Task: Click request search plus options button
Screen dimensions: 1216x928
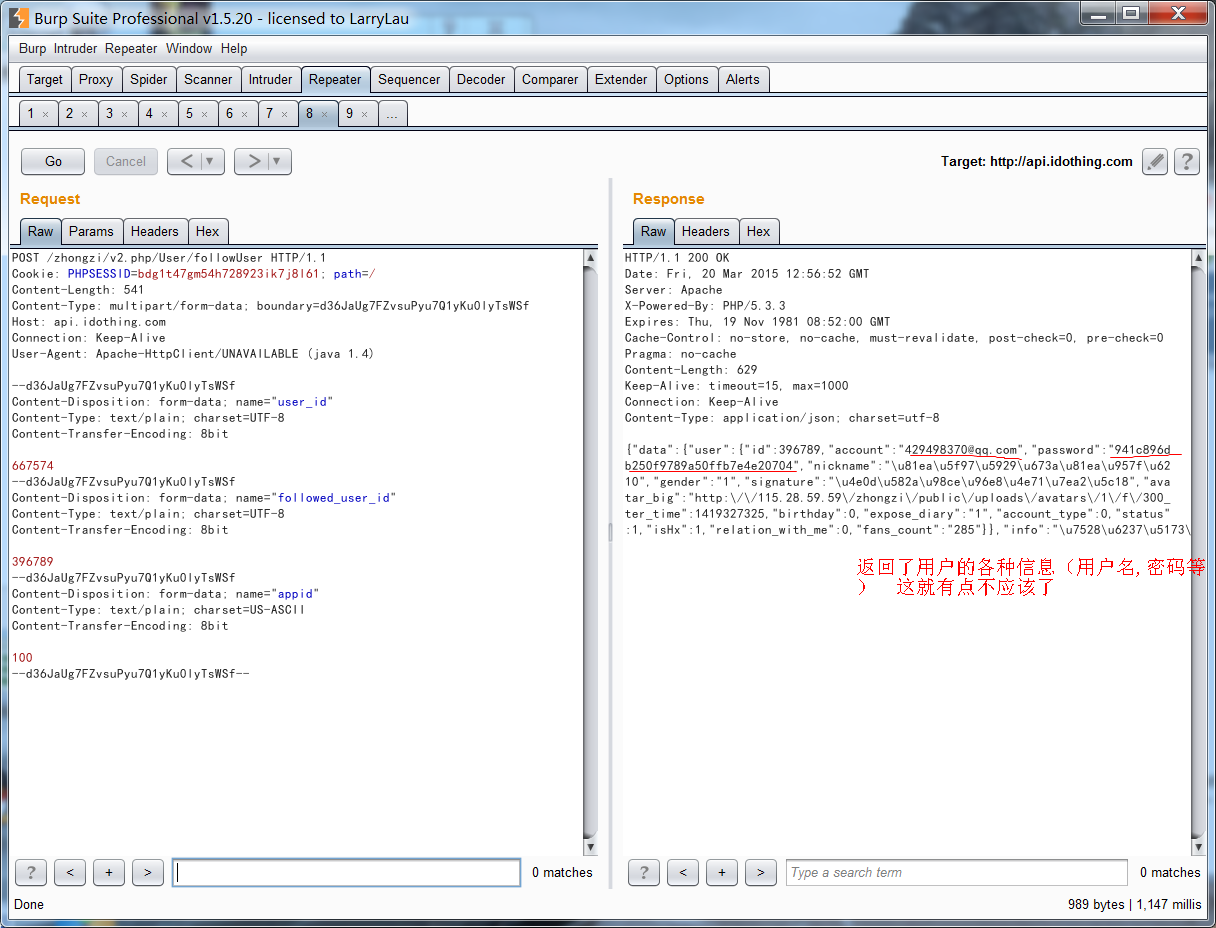Action: pos(109,872)
